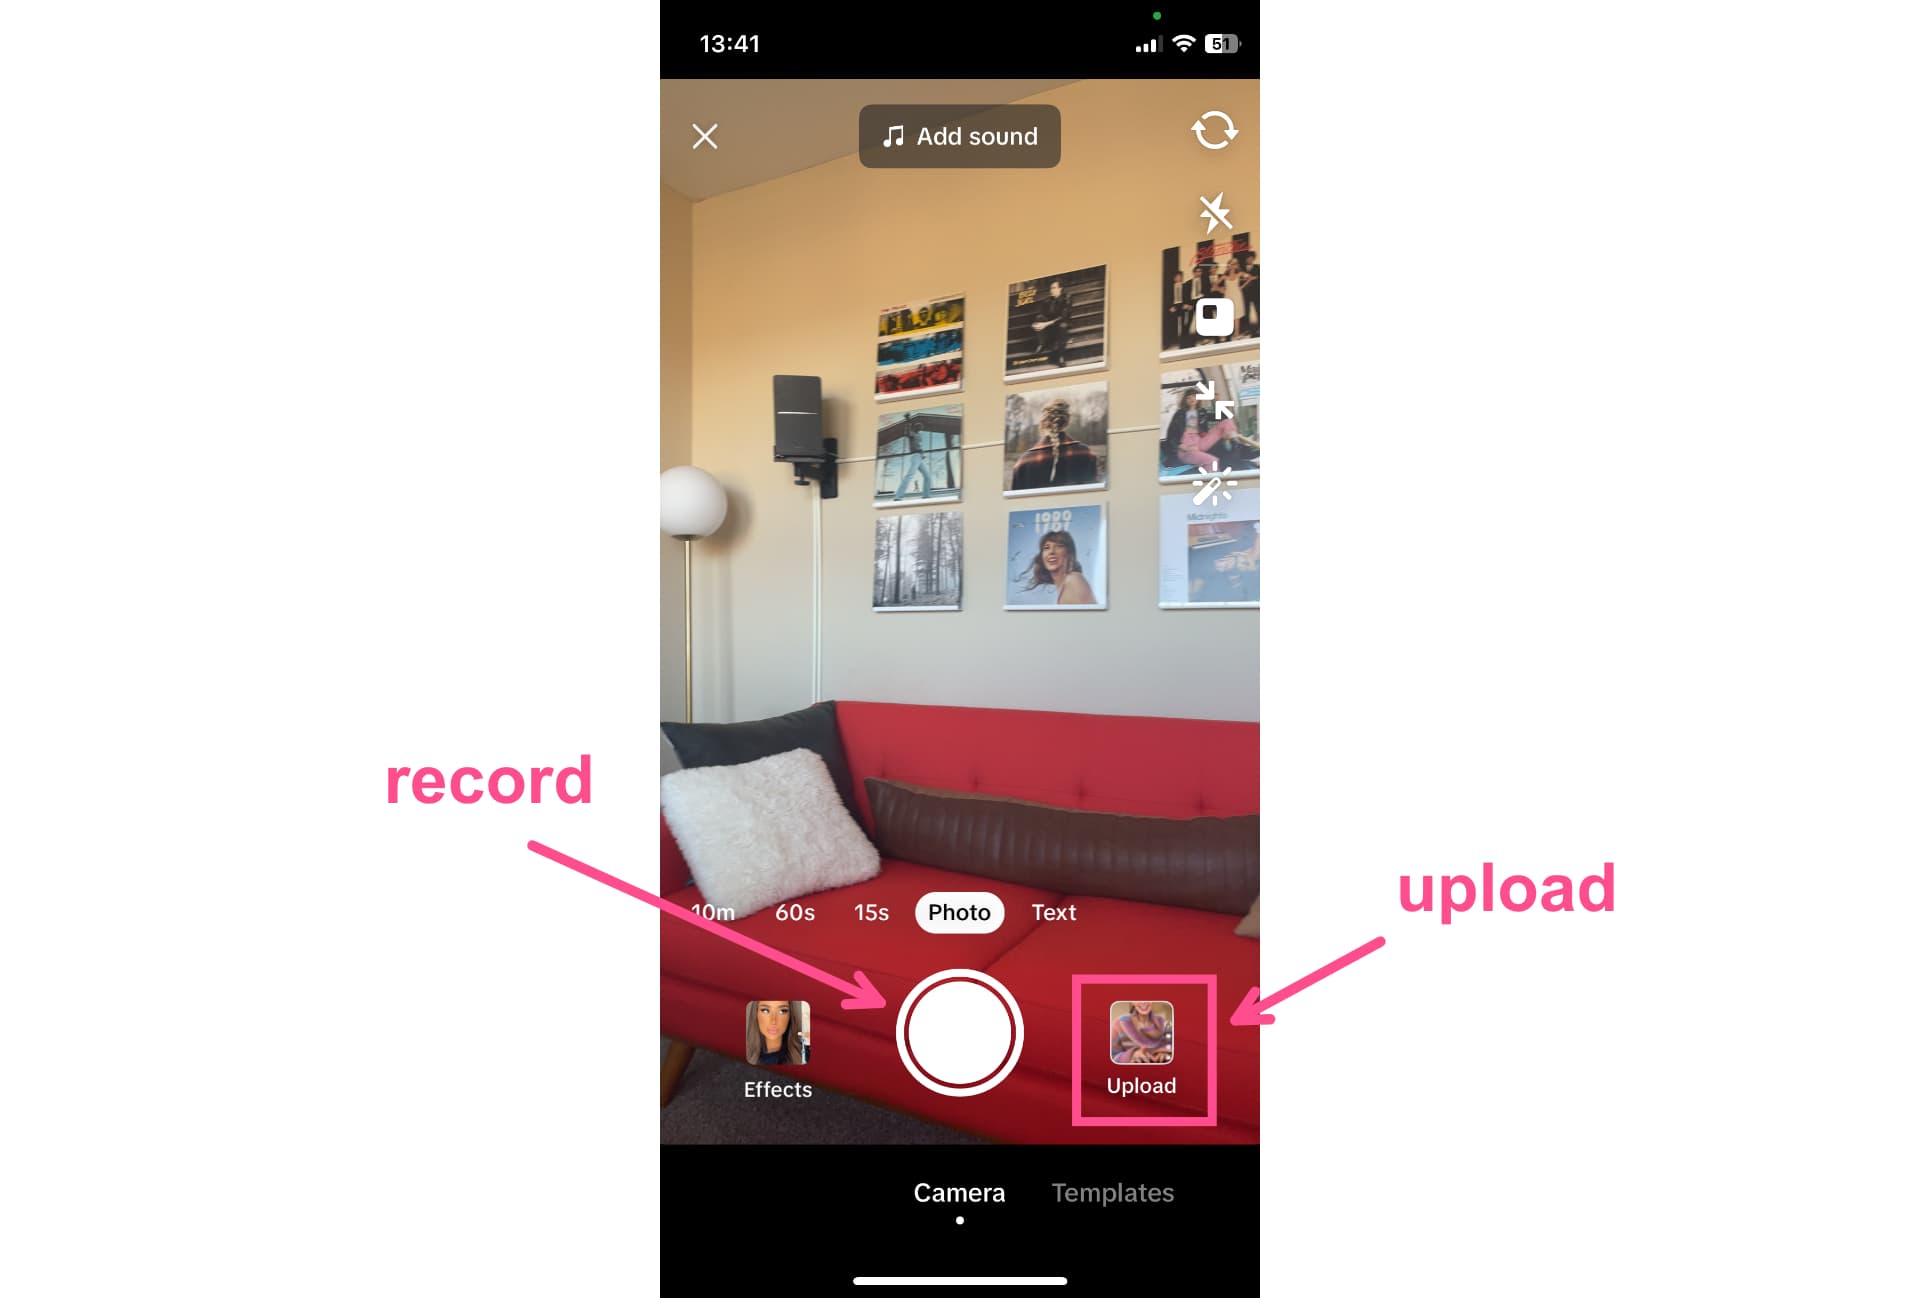Tap the Effects profile thumbnail
This screenshot has height=1298, width=1920.
coord(773,1031)
